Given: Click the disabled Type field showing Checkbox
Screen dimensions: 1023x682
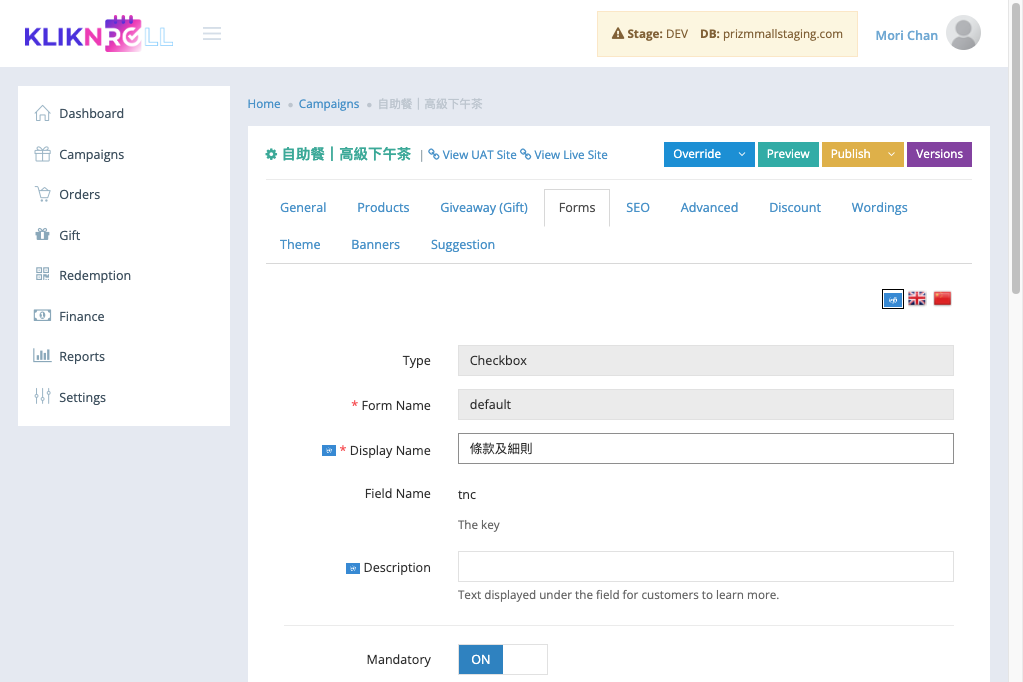Looking at the screenshot, I should click(705, 360).
